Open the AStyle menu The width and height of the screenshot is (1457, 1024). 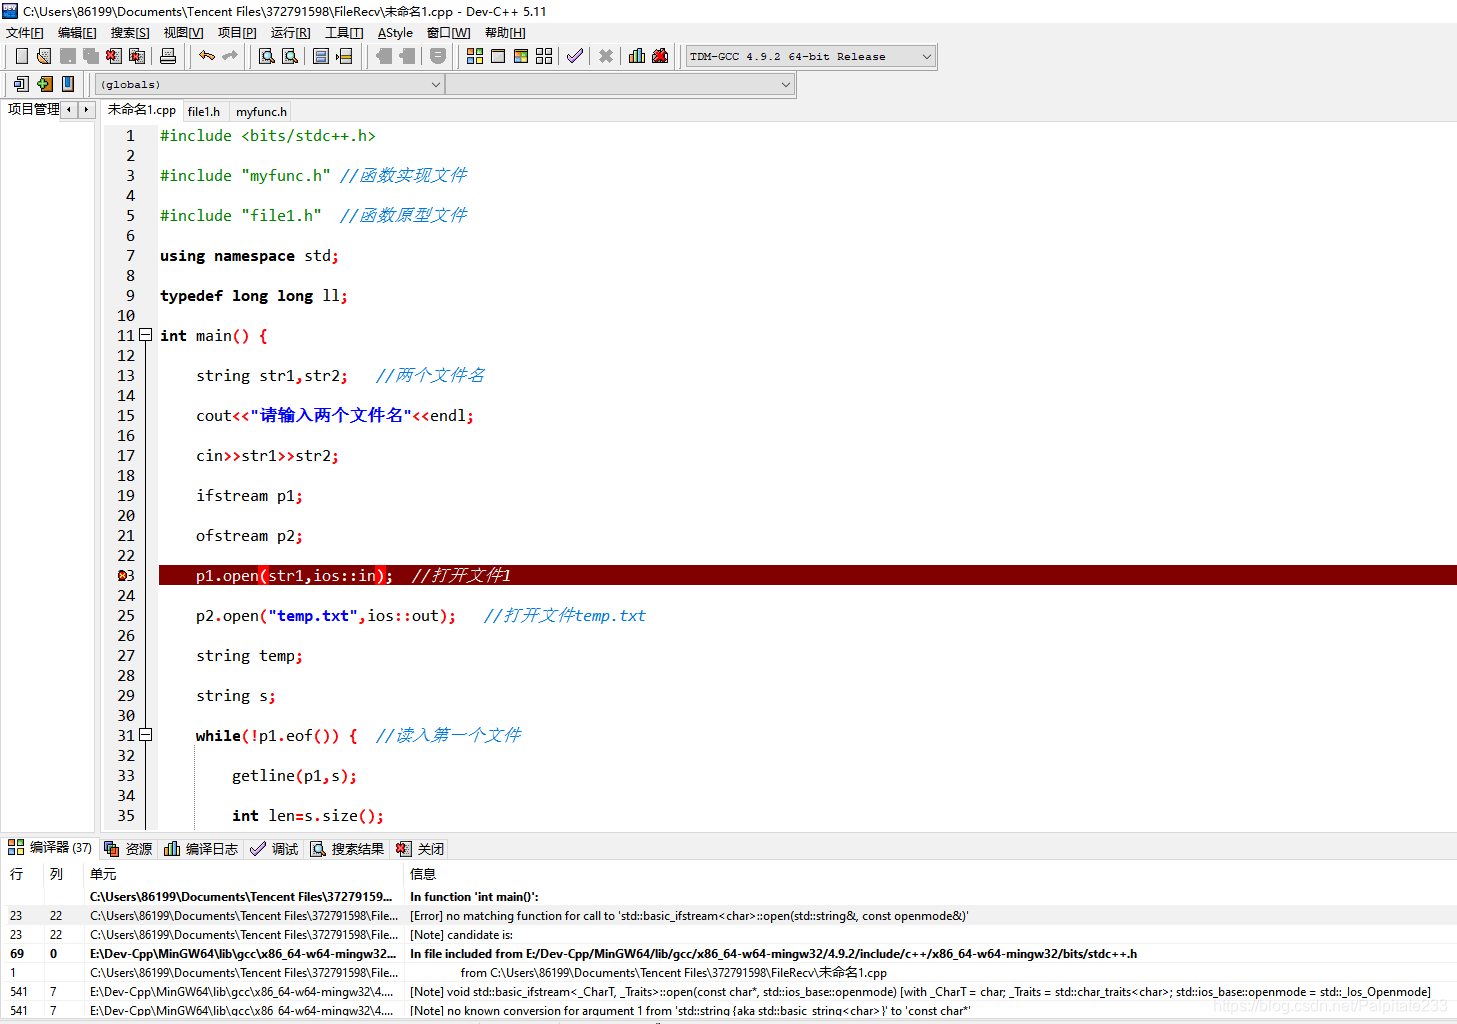(x=395, y=33)
